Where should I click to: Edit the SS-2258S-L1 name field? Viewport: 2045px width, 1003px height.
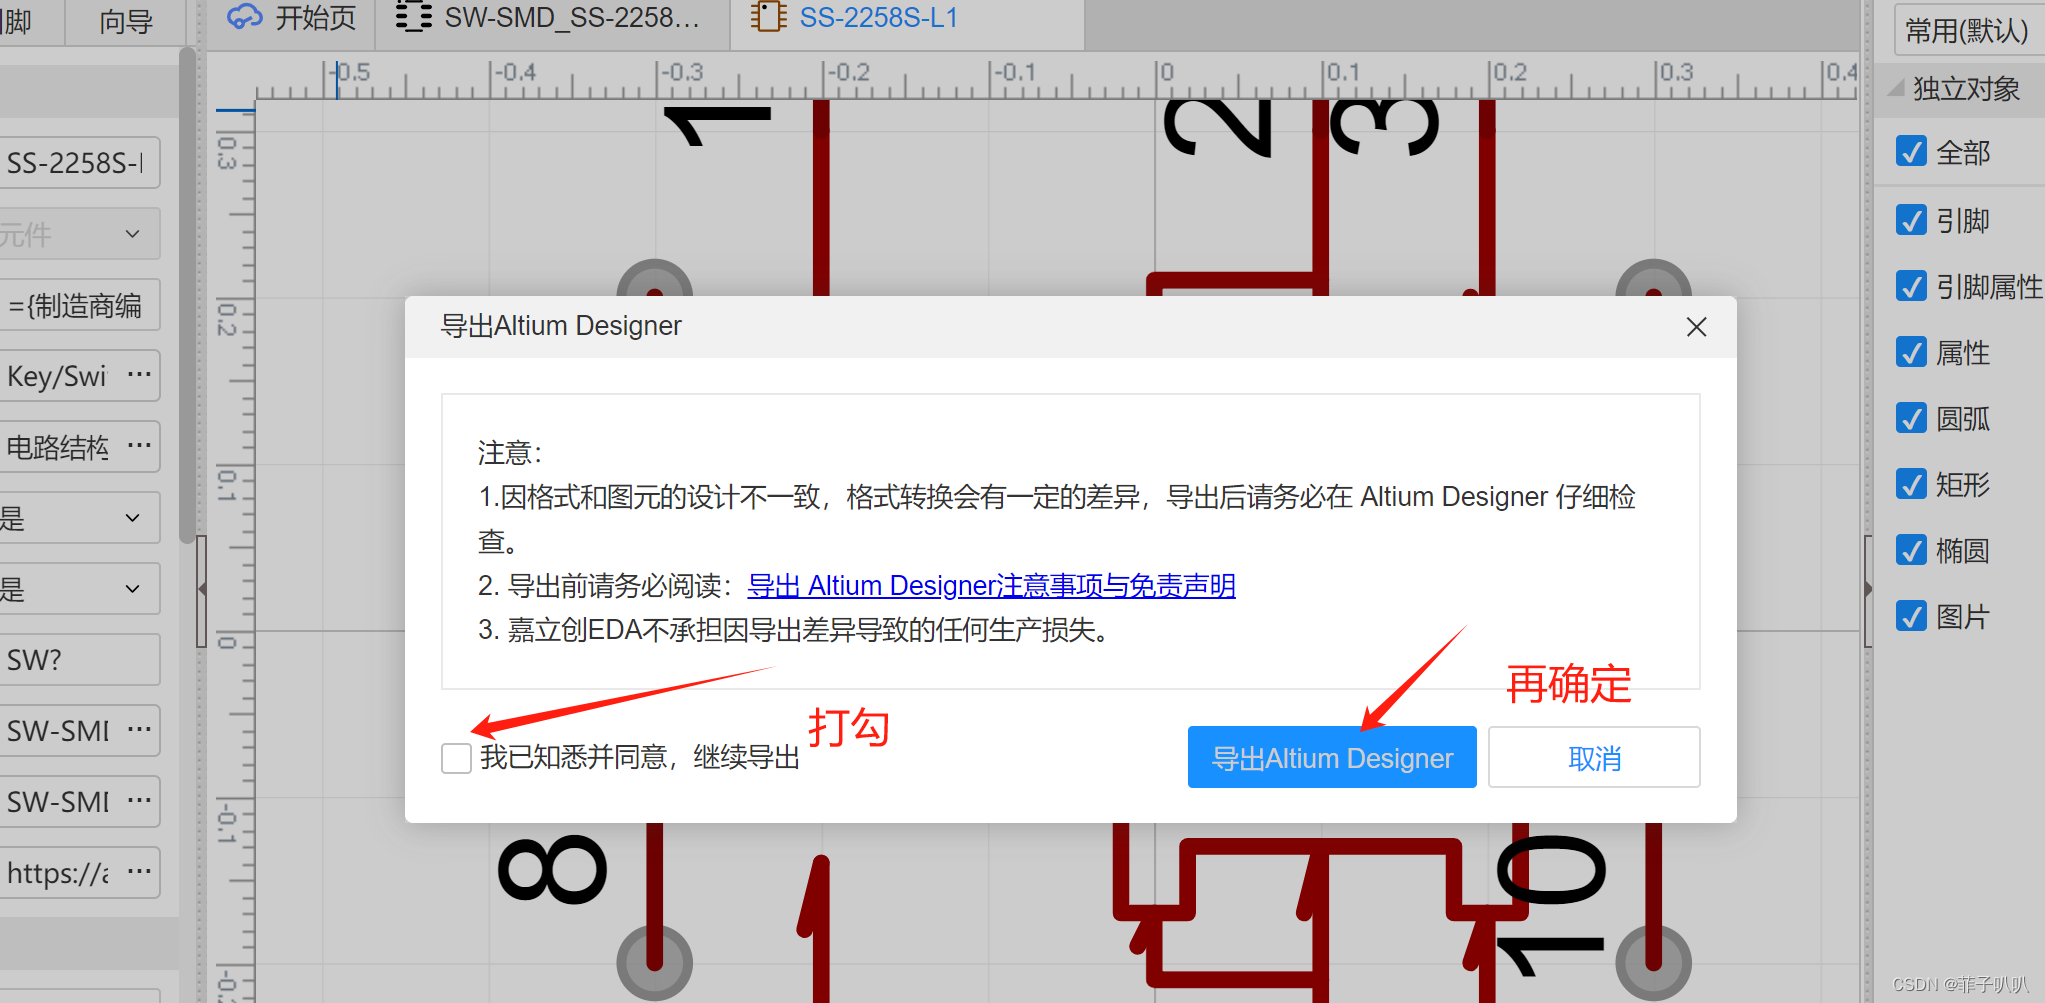point(79,162)
